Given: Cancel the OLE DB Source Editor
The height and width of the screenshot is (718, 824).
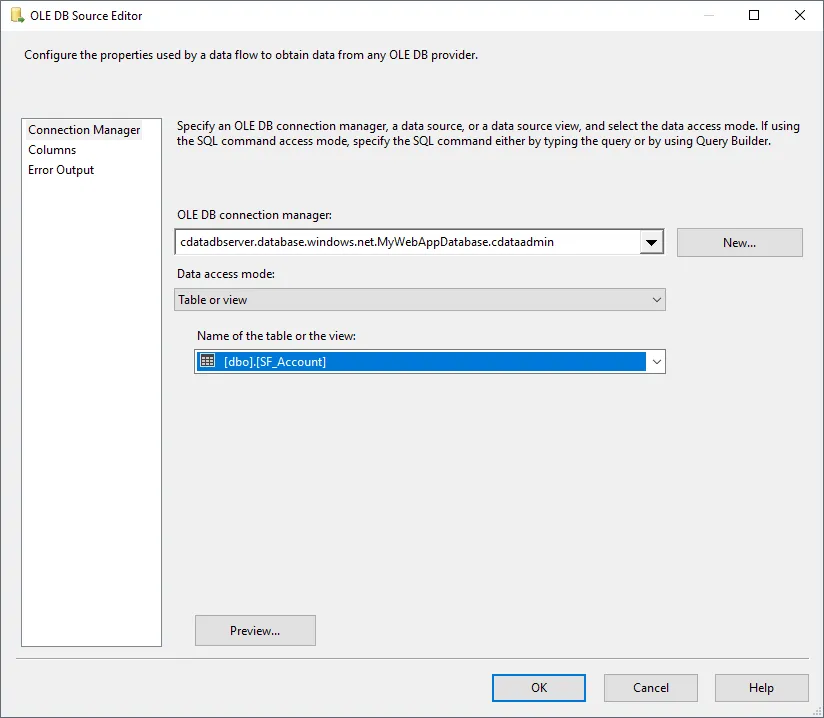Looking at the screenshot, I should [650, 687].
